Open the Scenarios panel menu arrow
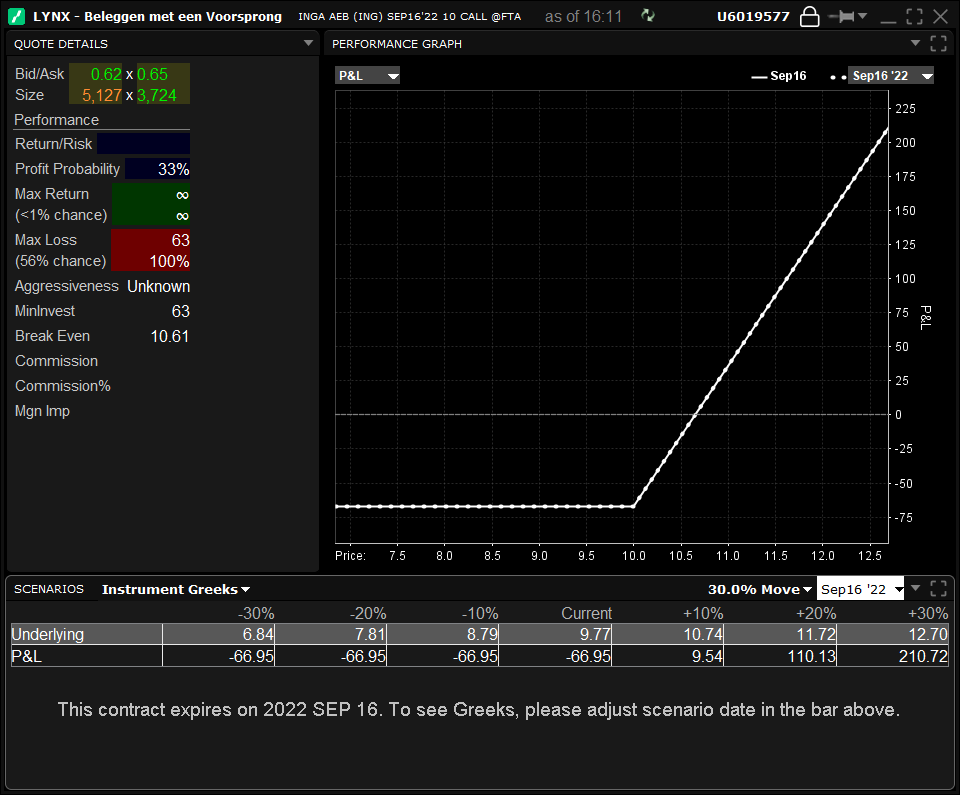The height and width of the screenshot is (795, 960). 915,588
